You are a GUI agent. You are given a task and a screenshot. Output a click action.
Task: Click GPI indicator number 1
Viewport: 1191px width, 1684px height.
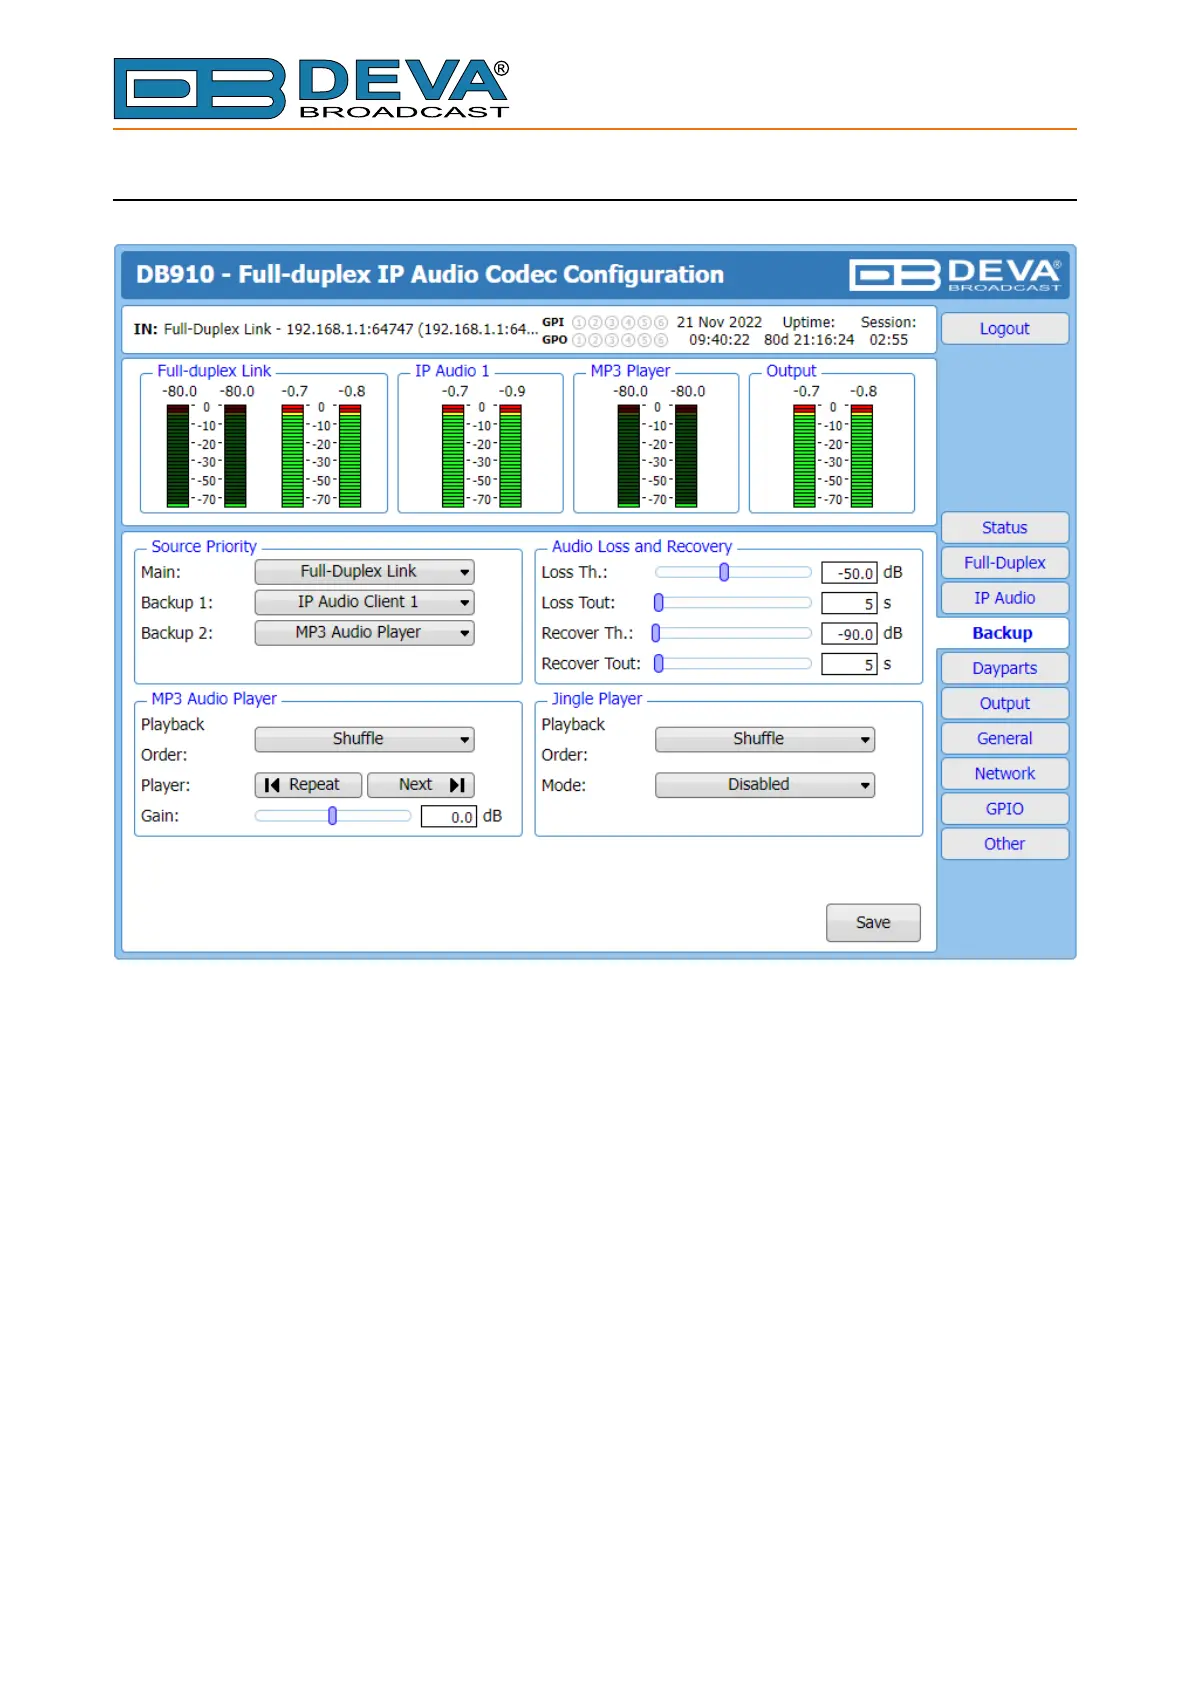579,323
